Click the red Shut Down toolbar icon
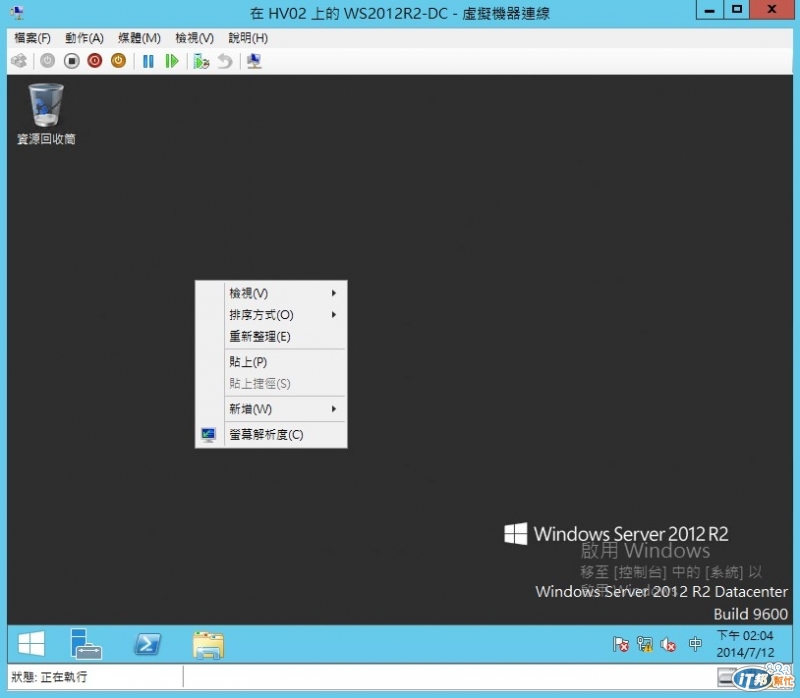Image resolution: width=800 pixels, height=698 pixels. click(x=95, y=61)
